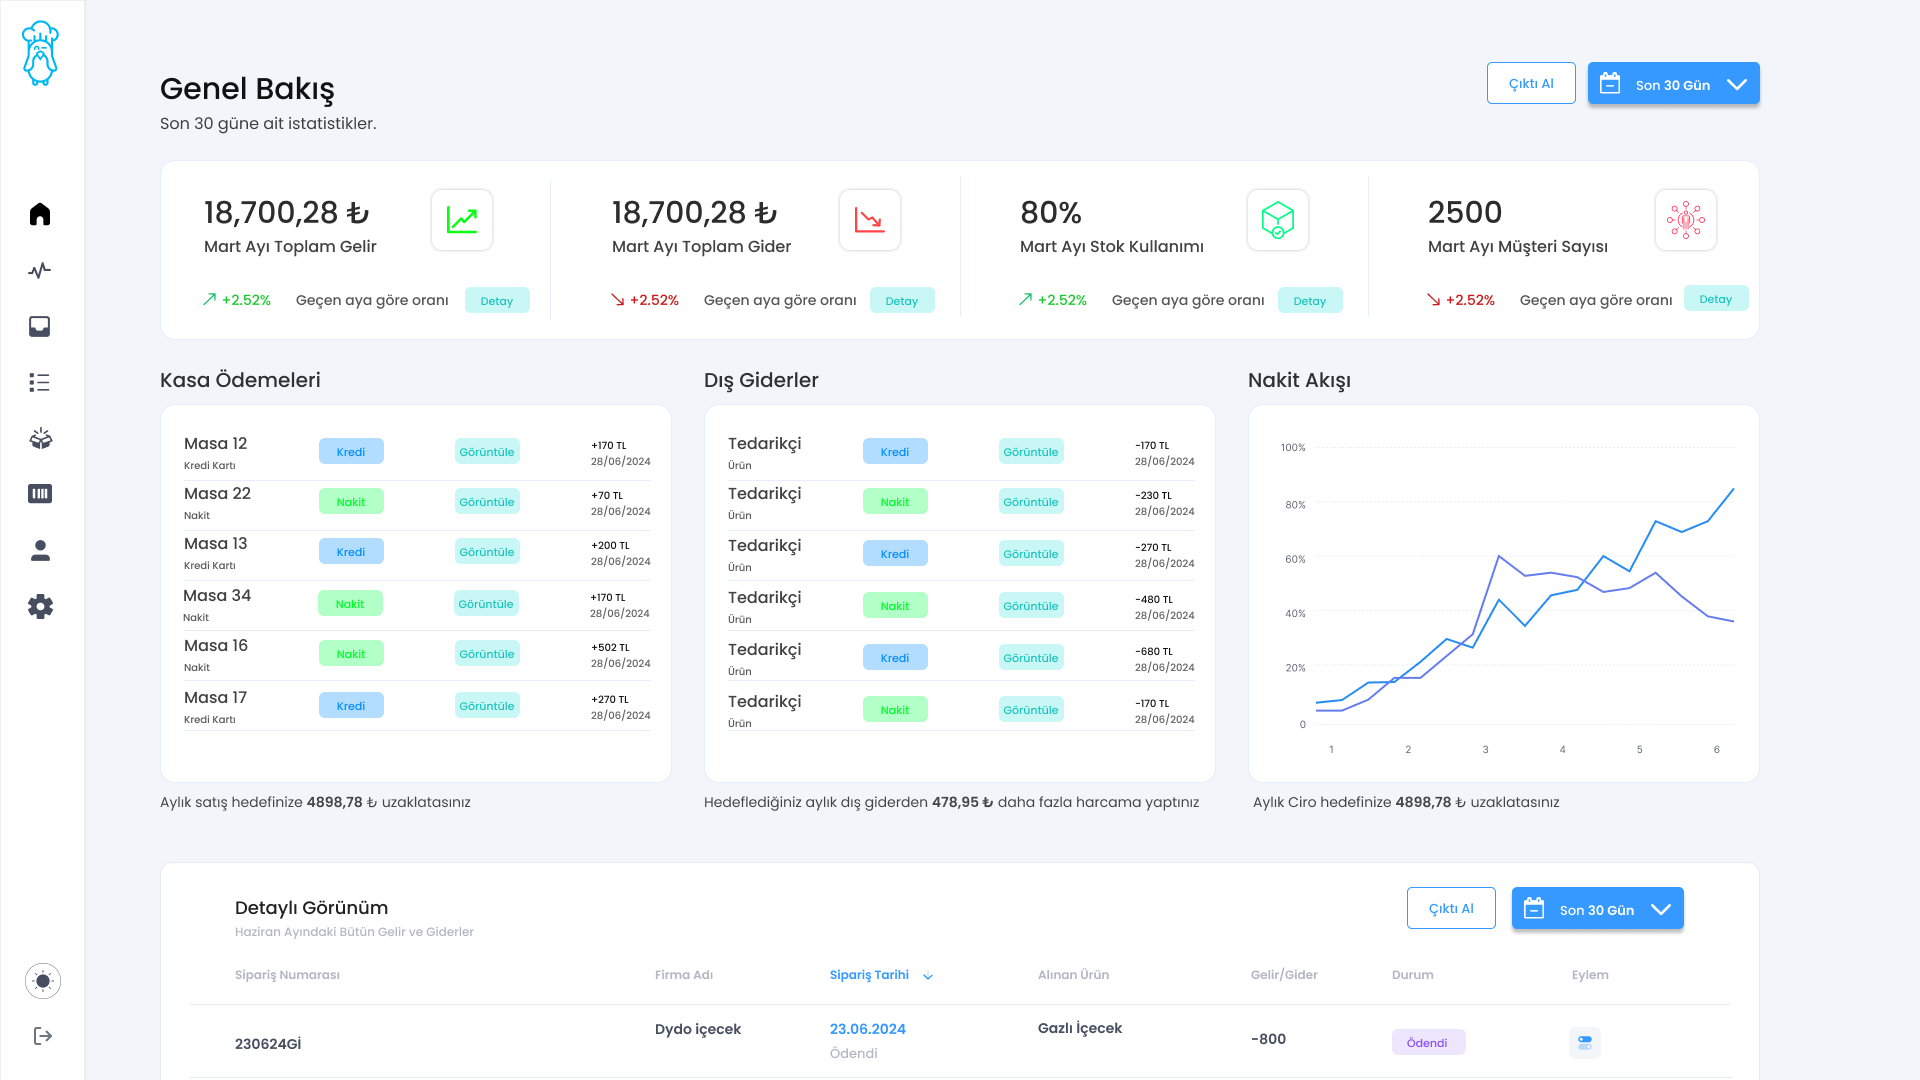Viewport: 1920px width, 1080px height.
Task: Click calendar icon in top Son 30 Gün
Action: tap(1610, 84)
